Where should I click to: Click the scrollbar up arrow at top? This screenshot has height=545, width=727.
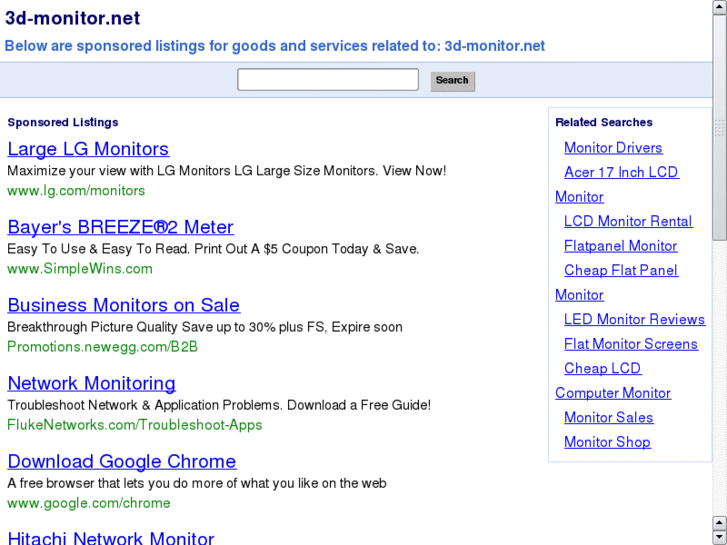(x=720, y=7)
